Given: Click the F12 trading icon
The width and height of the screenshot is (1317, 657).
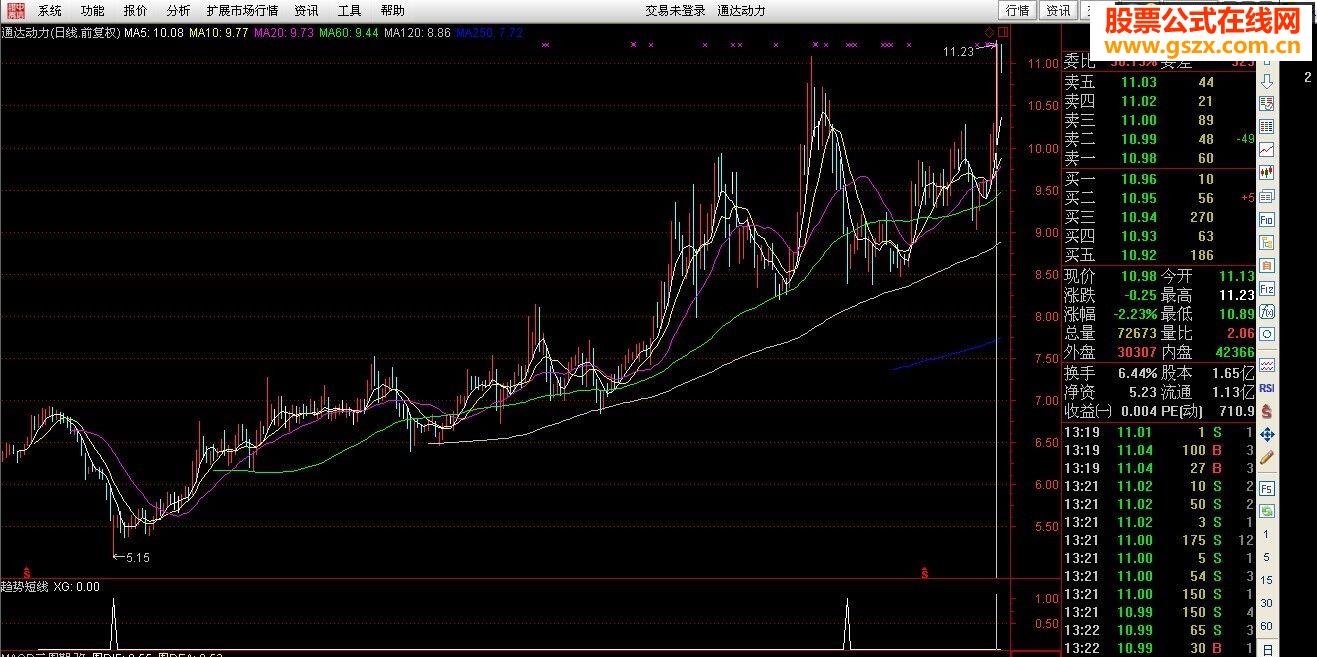Looking at the screenshot, I should point(1267,288).
